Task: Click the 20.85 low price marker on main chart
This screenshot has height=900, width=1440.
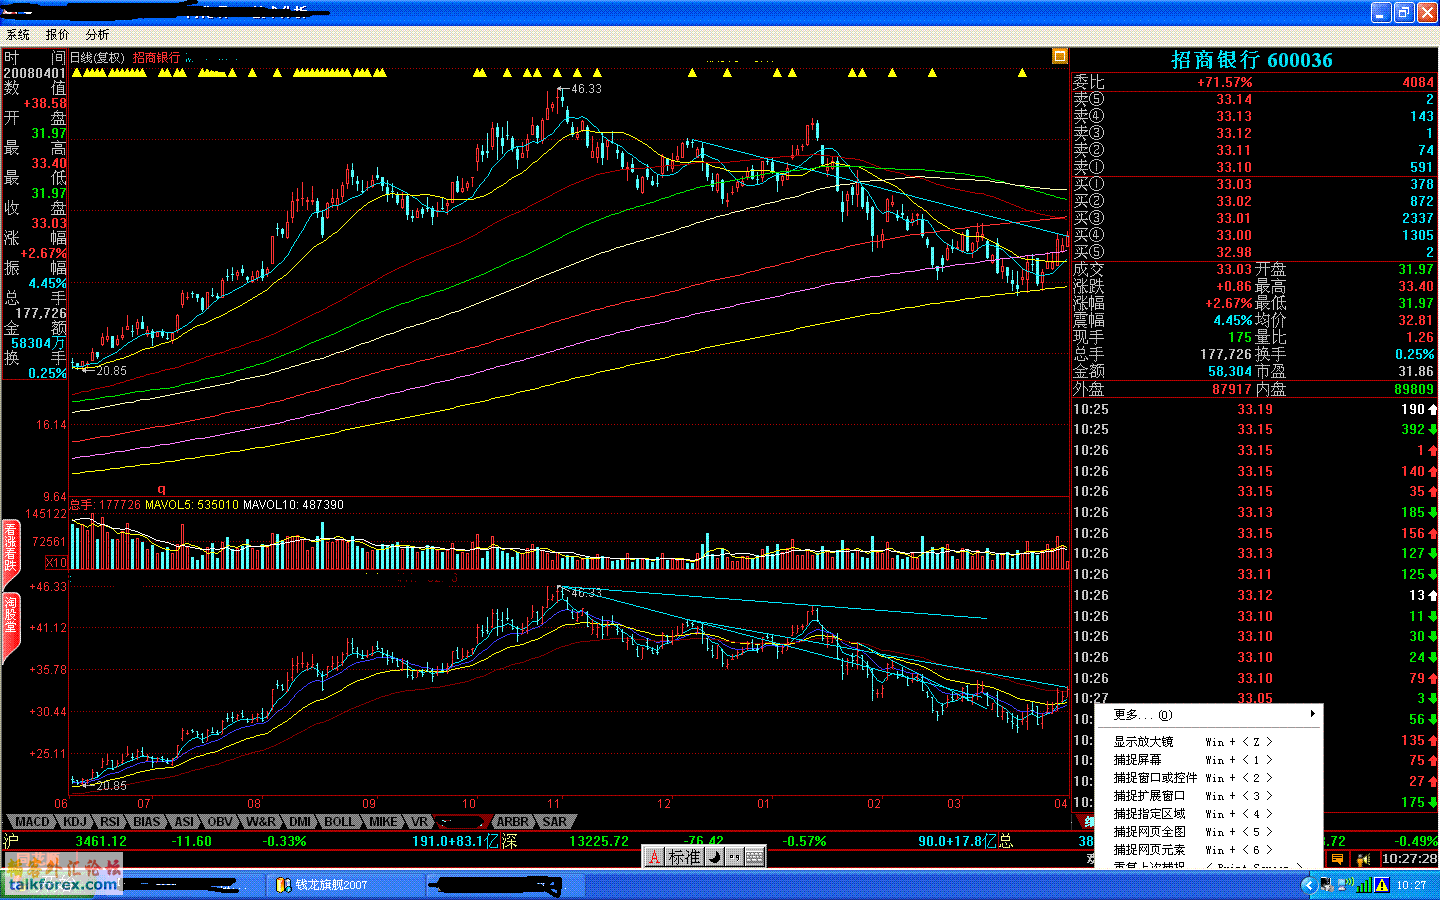Action: click(x=111, y=370)
